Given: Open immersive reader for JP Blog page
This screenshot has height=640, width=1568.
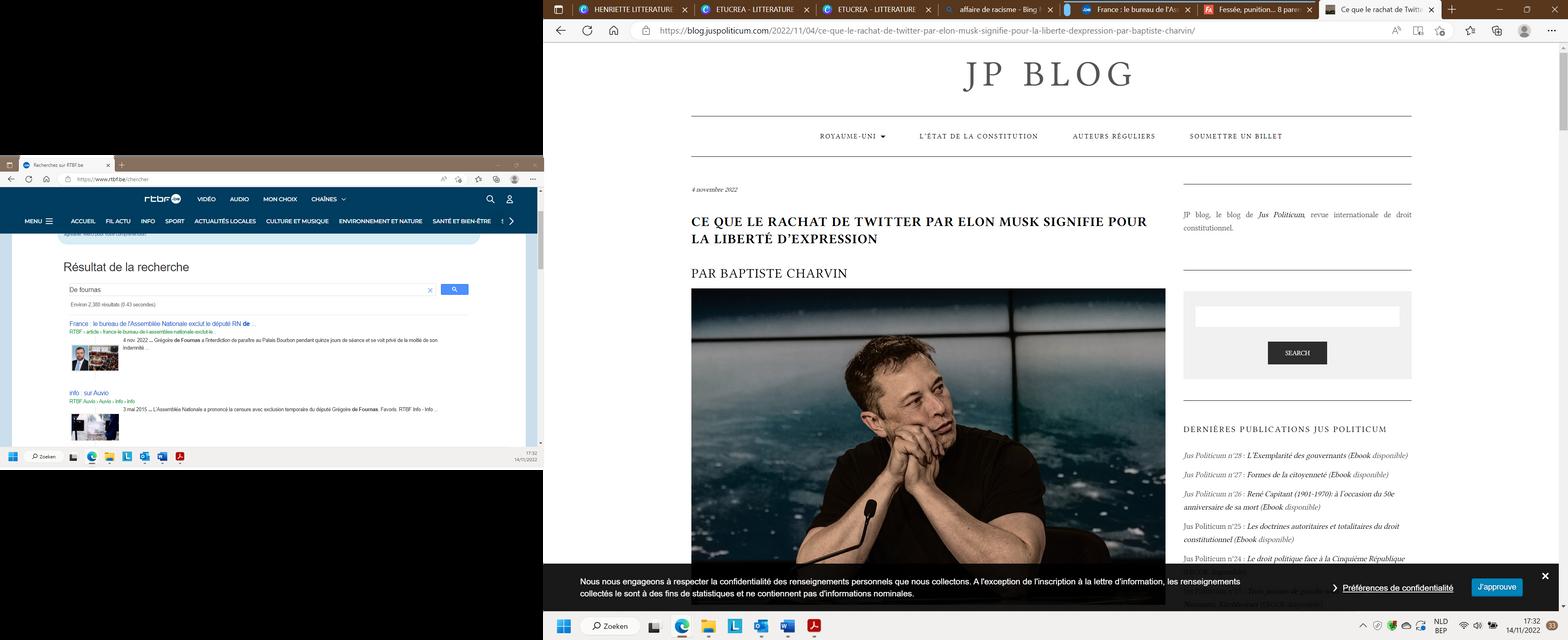Looking at the screenshot, I should point(1418,30).
